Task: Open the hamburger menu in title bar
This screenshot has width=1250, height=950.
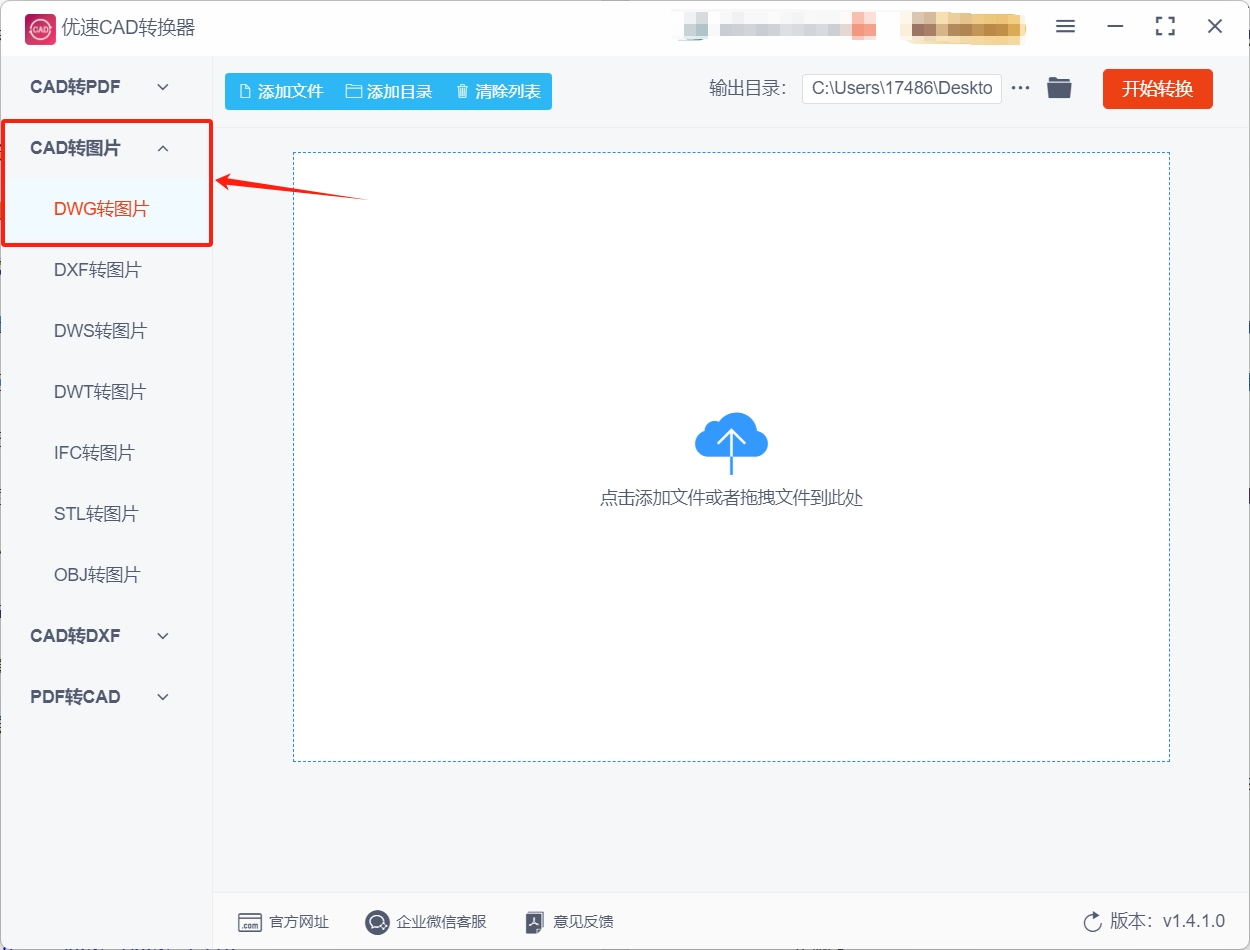Action: tap(1065, 27)
